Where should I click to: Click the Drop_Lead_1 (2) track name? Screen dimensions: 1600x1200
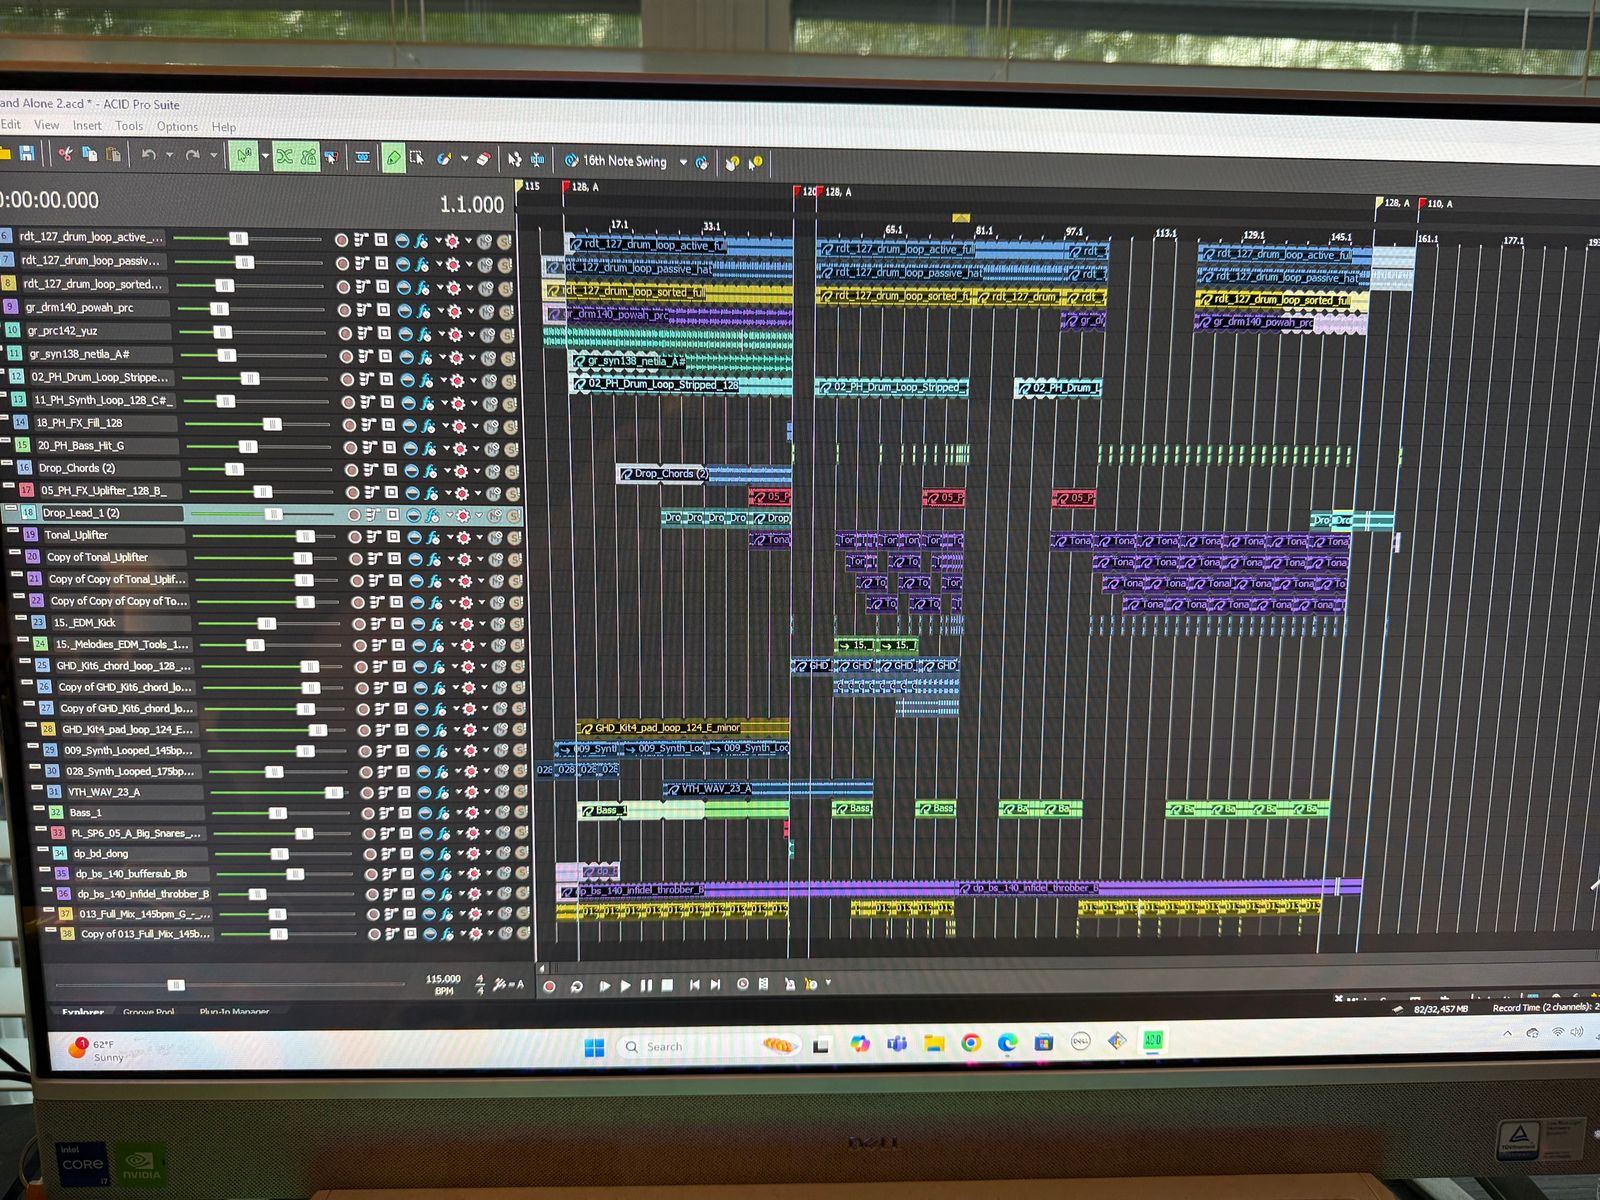pyautogui.click(x=81, y=513)
